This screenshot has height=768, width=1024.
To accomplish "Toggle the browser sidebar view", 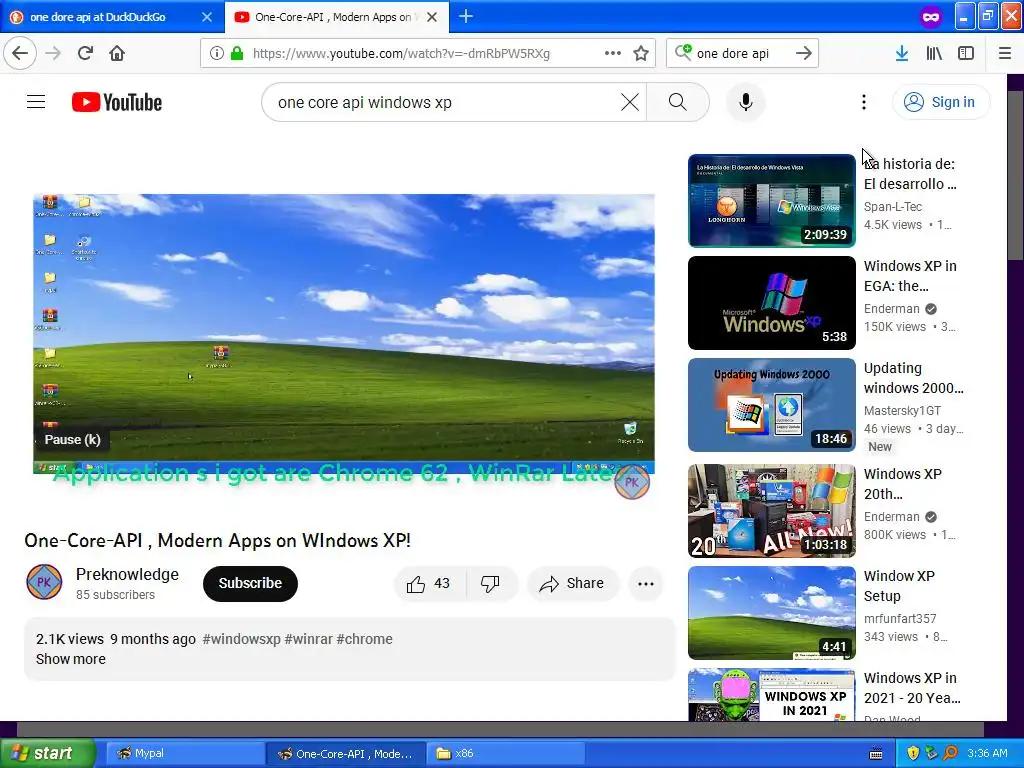I will click(x=966, y=54).
